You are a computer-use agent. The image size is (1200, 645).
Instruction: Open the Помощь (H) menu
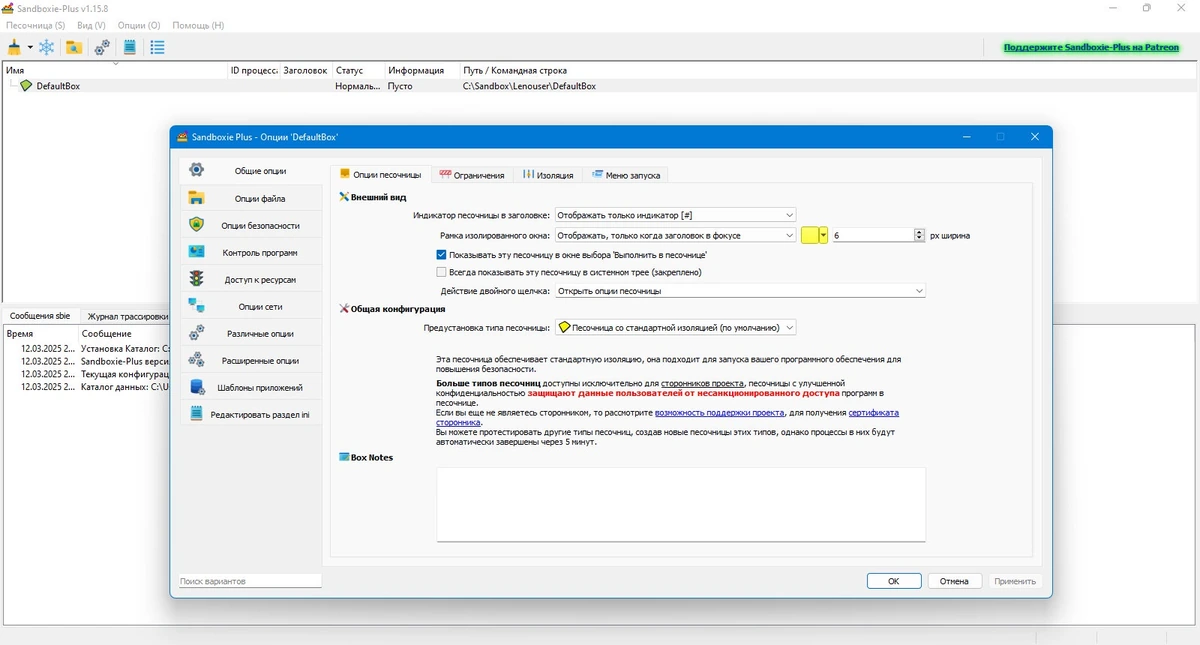[x=198, y=25]
